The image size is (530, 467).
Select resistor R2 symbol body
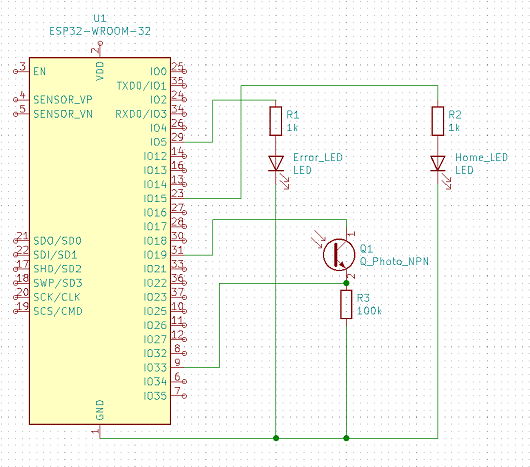(x=438, y=121)
